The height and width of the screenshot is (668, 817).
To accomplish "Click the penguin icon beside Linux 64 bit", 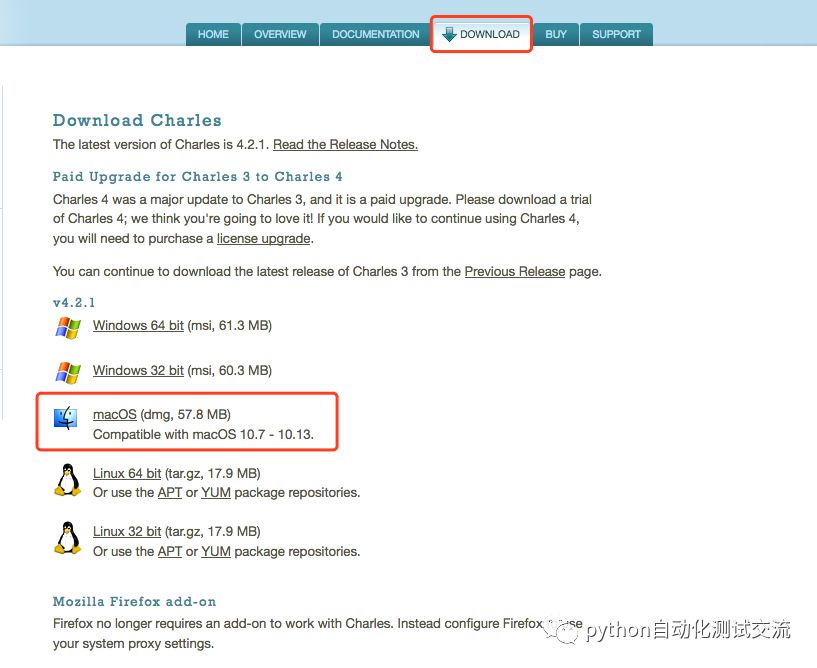I will (68, 480).
